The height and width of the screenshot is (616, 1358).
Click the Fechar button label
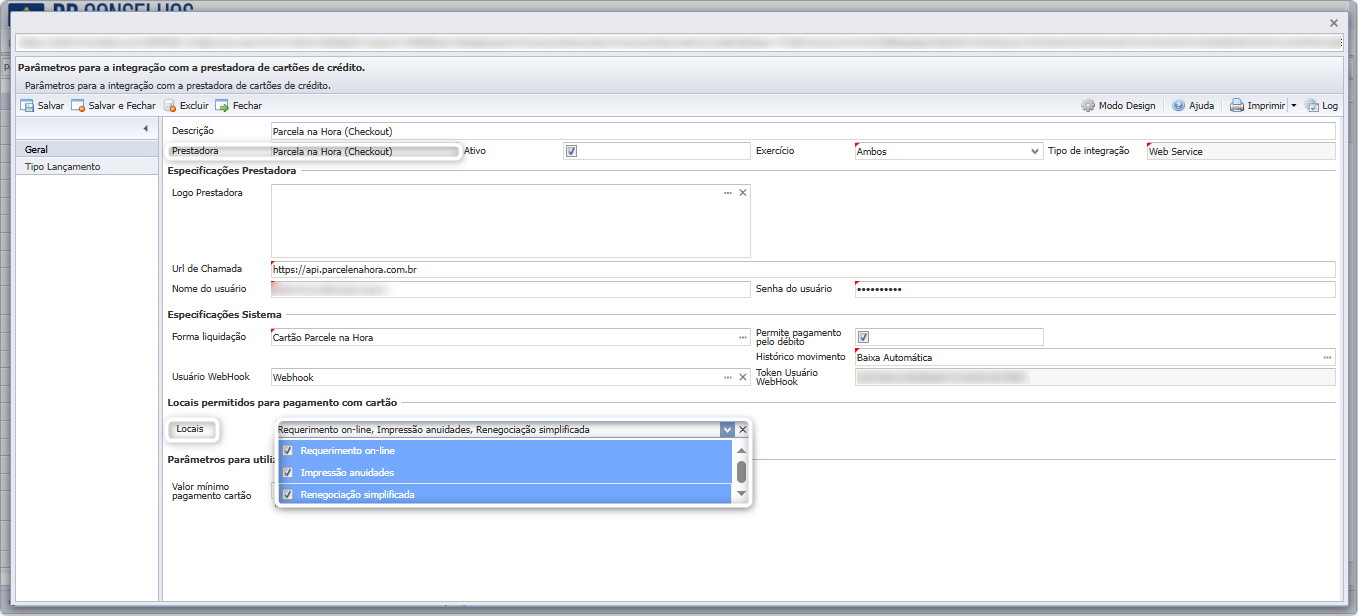pyautogui.click(x=247, y=105)
